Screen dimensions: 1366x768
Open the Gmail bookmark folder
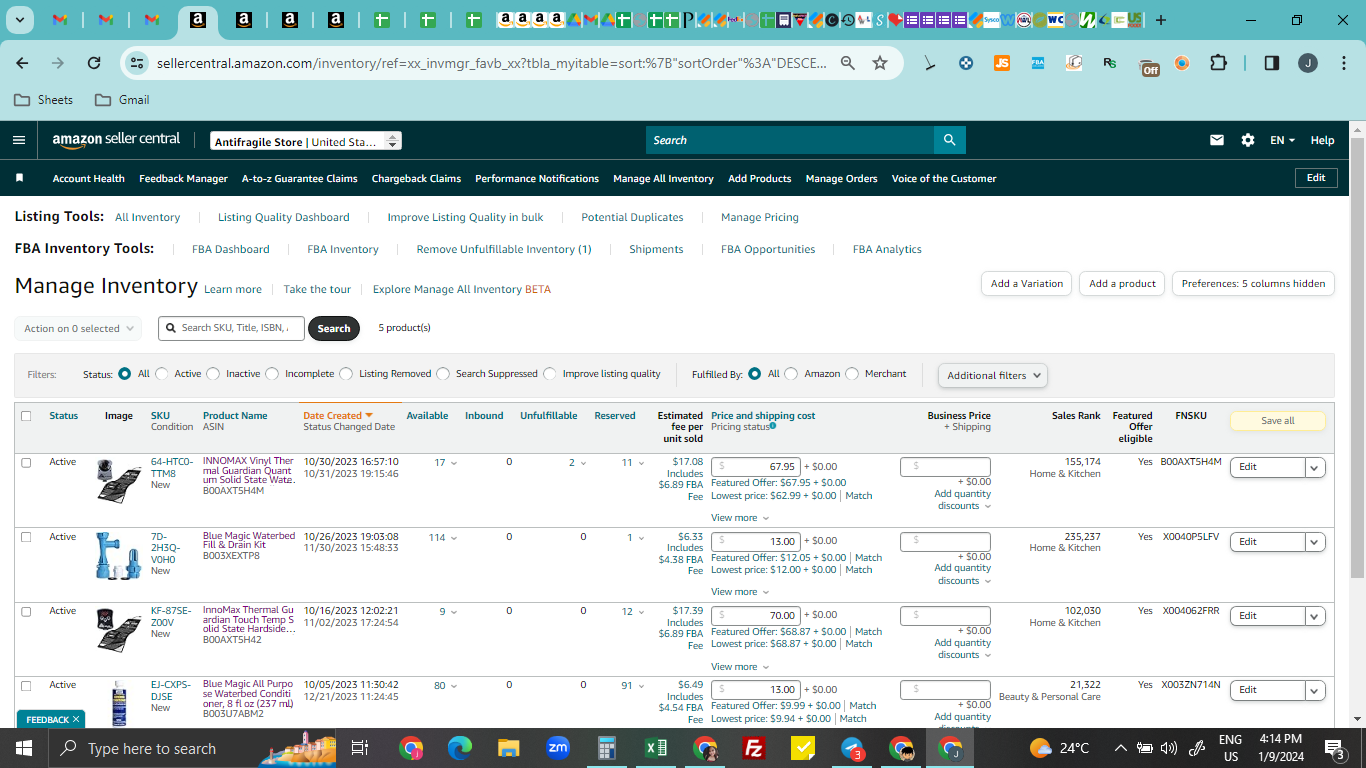click(122, 100)
